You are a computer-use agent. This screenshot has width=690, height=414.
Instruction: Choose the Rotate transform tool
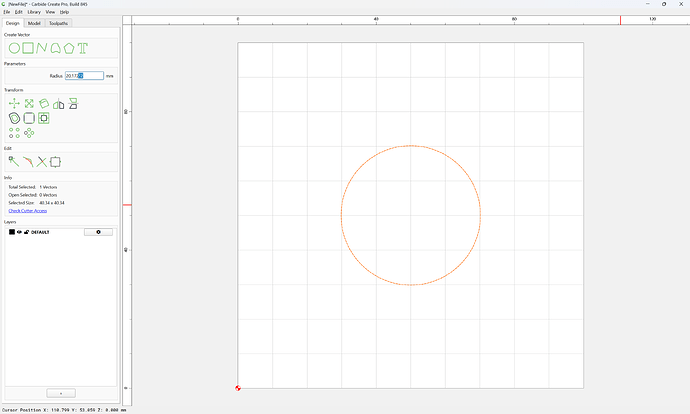coord(44,103)
